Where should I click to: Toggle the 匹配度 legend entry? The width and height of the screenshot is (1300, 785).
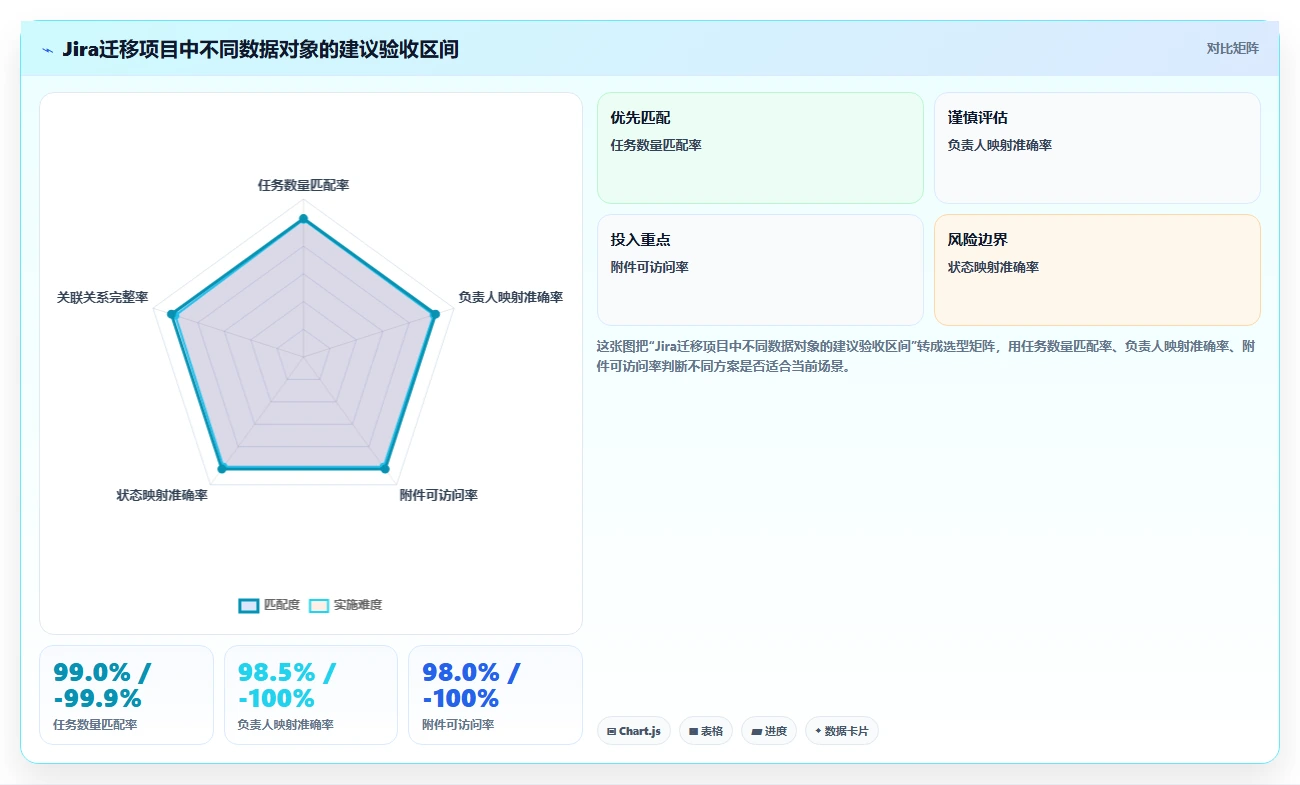(269, 605)
